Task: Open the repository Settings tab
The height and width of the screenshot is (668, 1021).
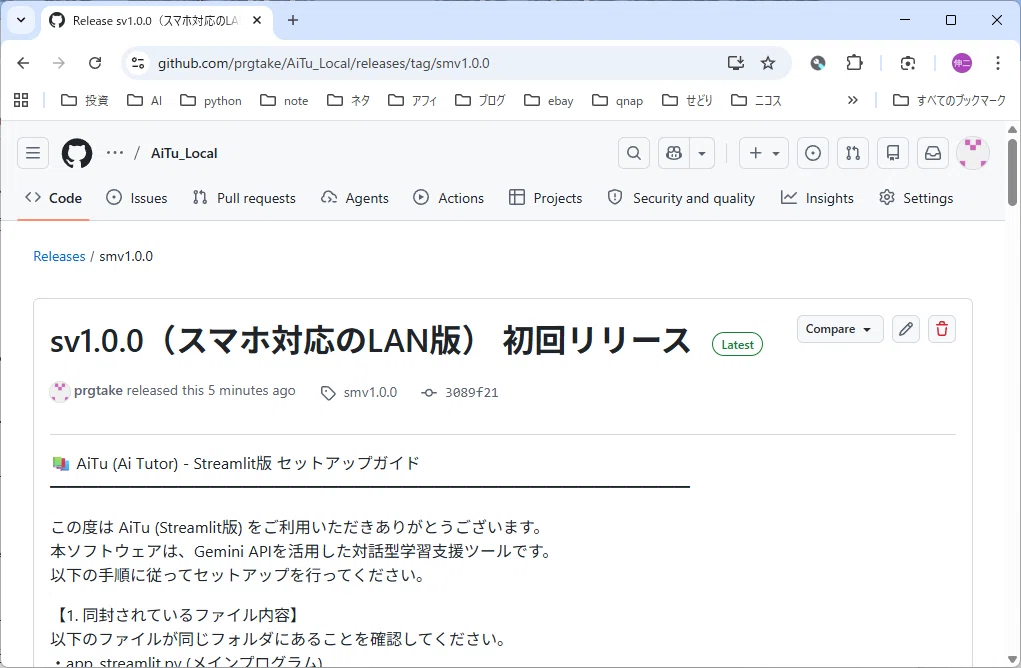Action: [916, 198]
